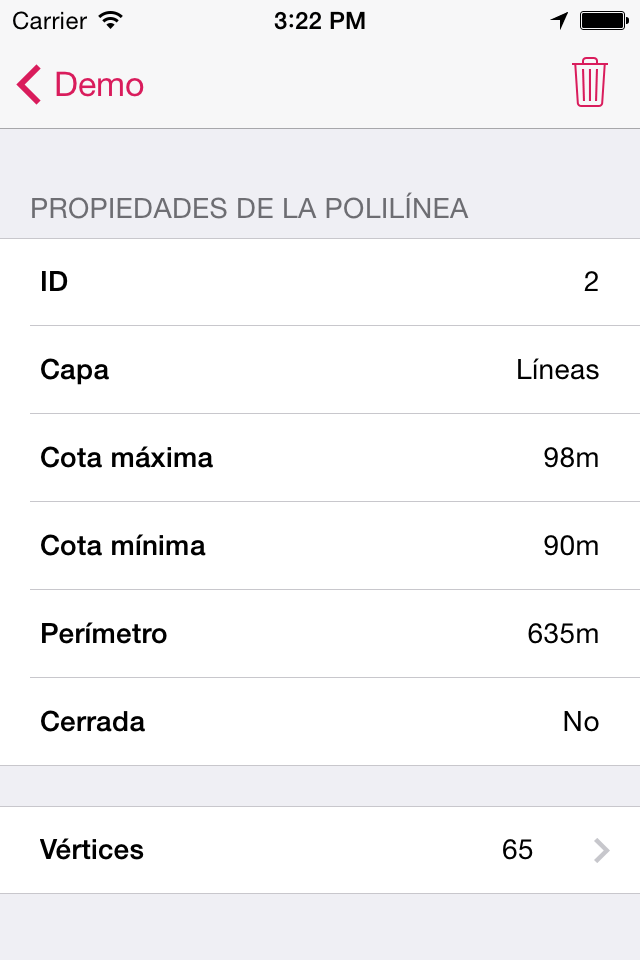This screenshot has width=640, height=960.
Task: Tap the 90m minimum elevation value
Action: 571,546
